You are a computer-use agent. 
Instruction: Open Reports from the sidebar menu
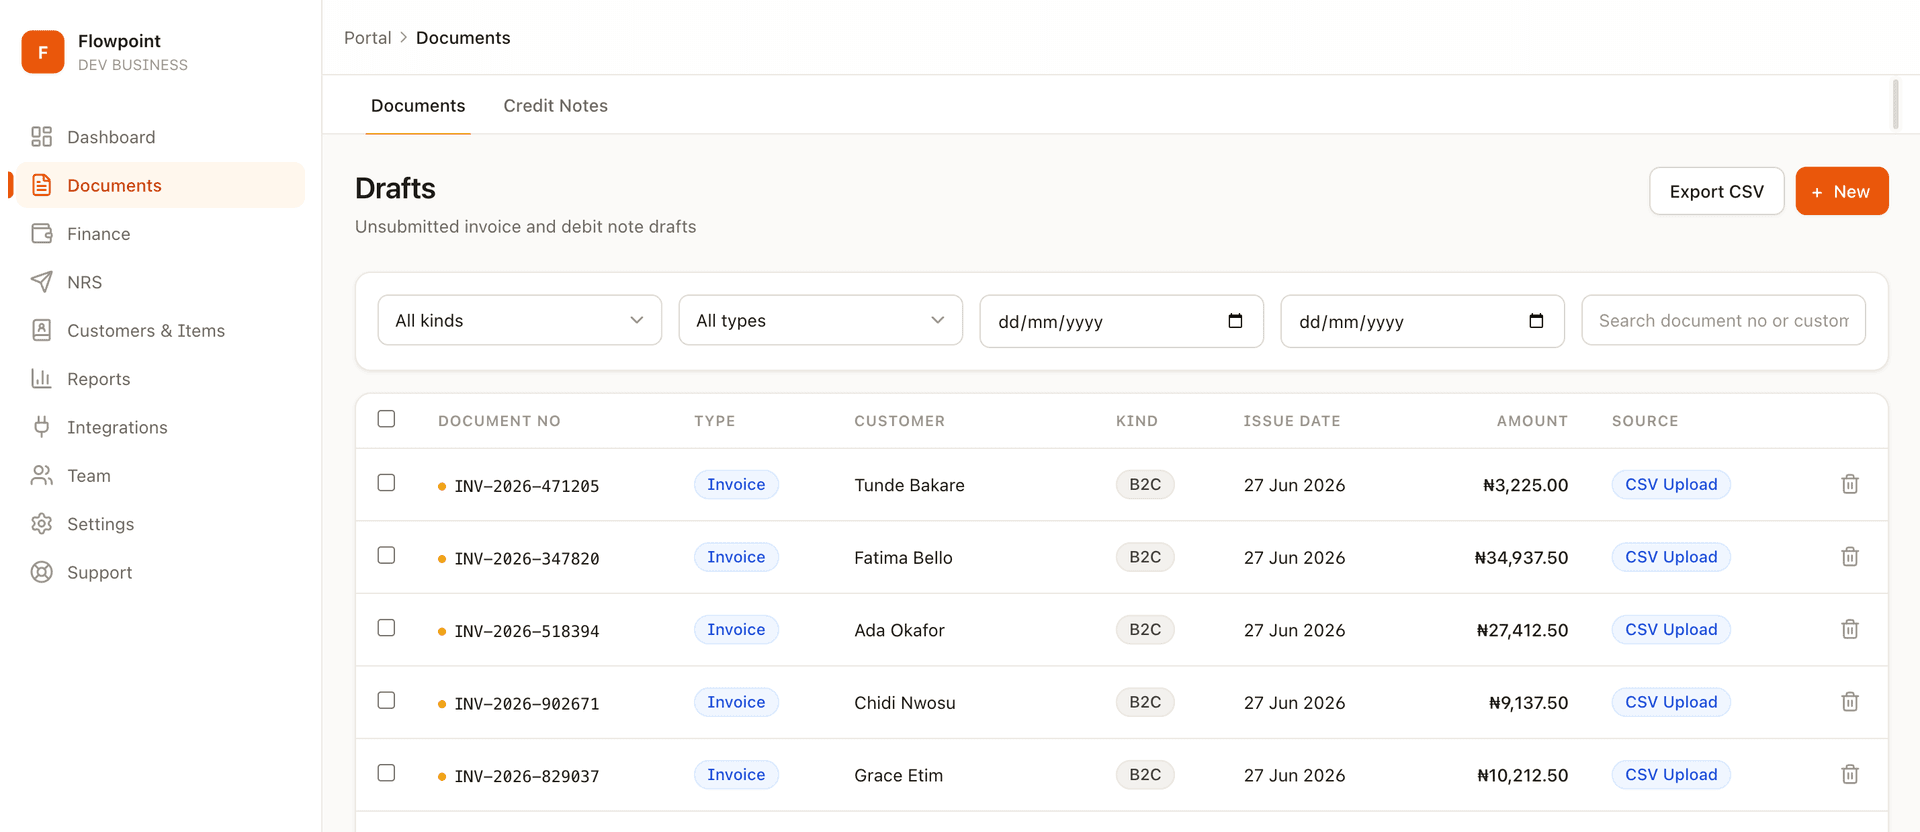click(x=160, y=379)
